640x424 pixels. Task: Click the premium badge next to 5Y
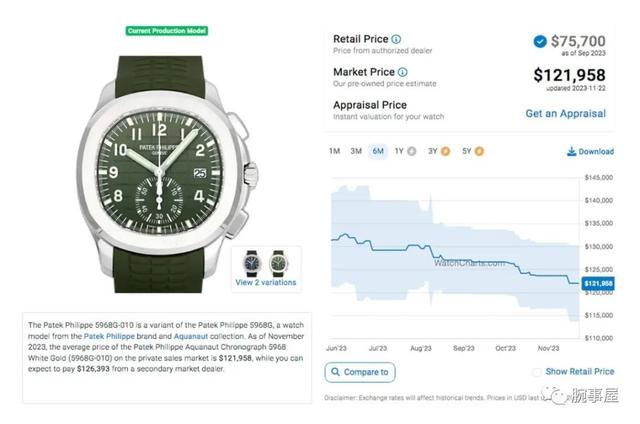479,151
